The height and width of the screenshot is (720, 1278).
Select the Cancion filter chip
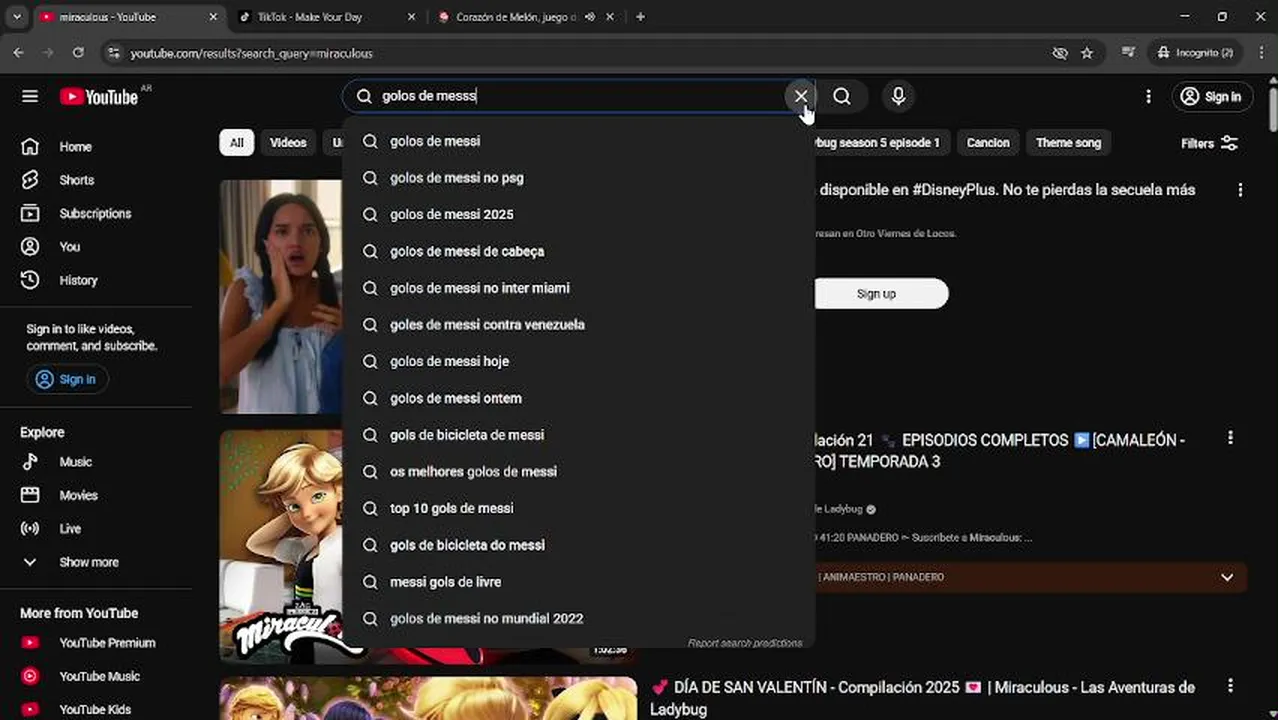point(988,143)
